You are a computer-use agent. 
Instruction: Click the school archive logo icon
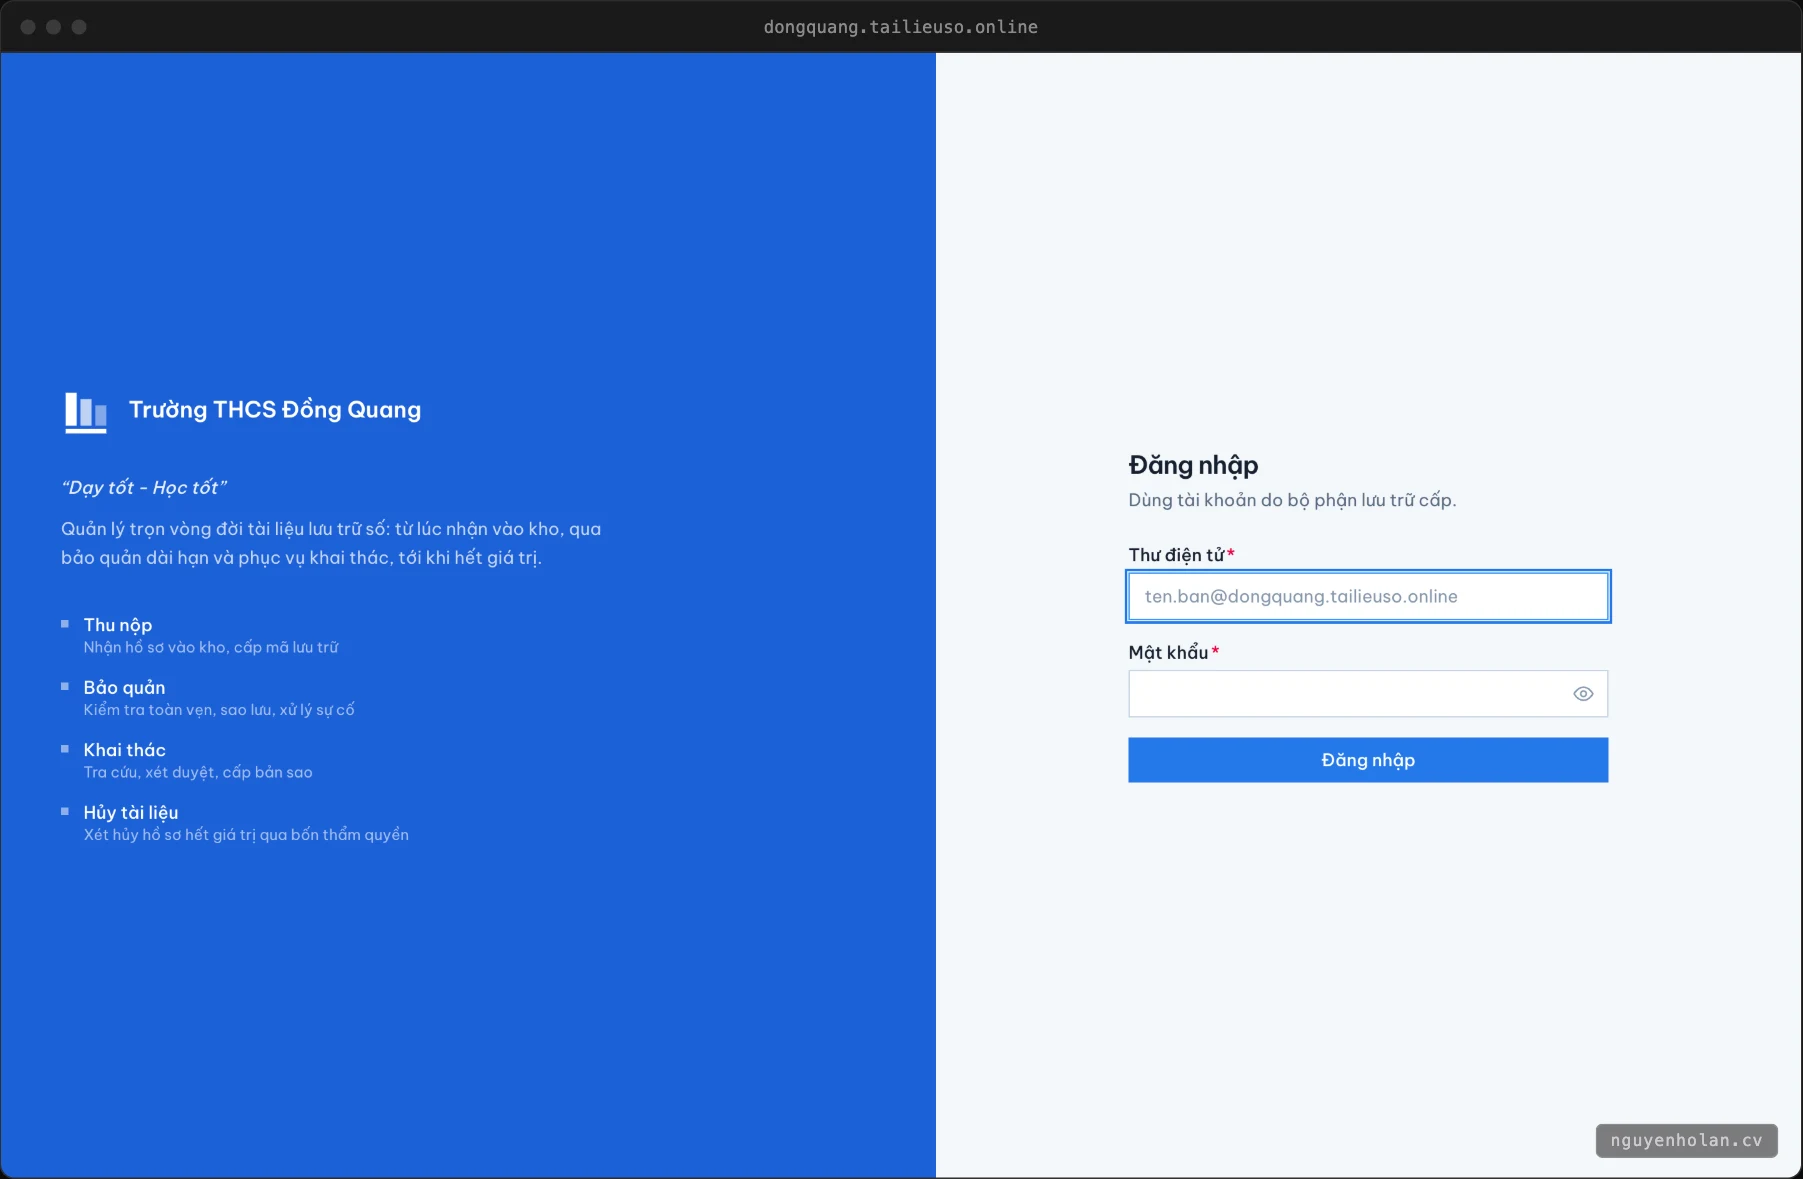coord(86,411)
